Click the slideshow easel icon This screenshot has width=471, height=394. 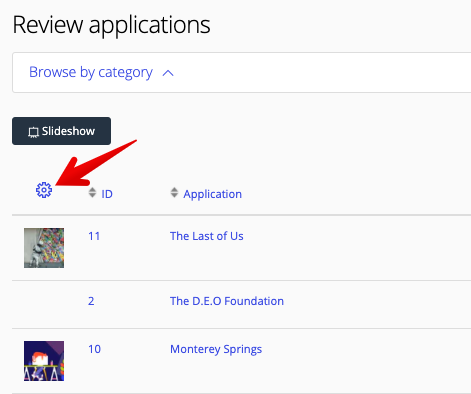pyautogui.click(x=33, y=132)
